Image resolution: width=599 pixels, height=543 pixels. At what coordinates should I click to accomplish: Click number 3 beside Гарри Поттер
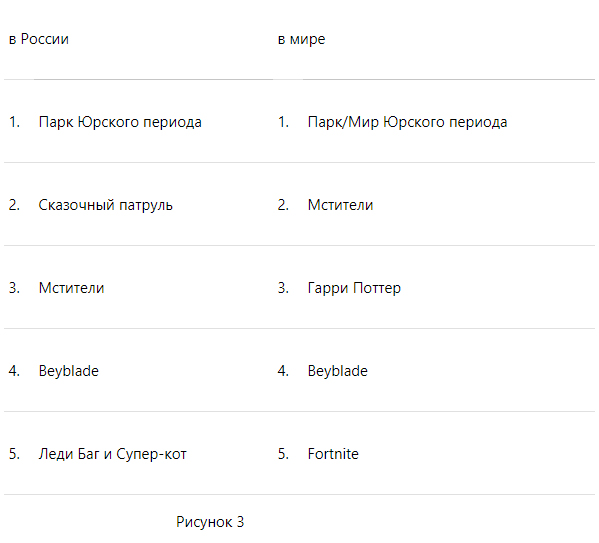point(283,288)
